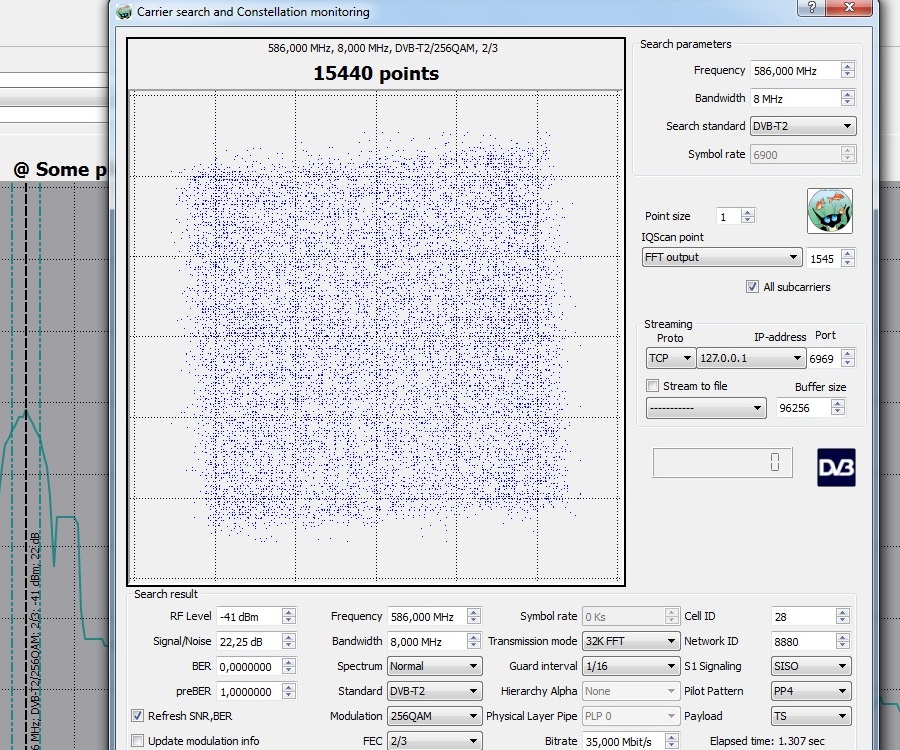Click the Network ID spinner arrows
The image size is (900, 750).
843,641
